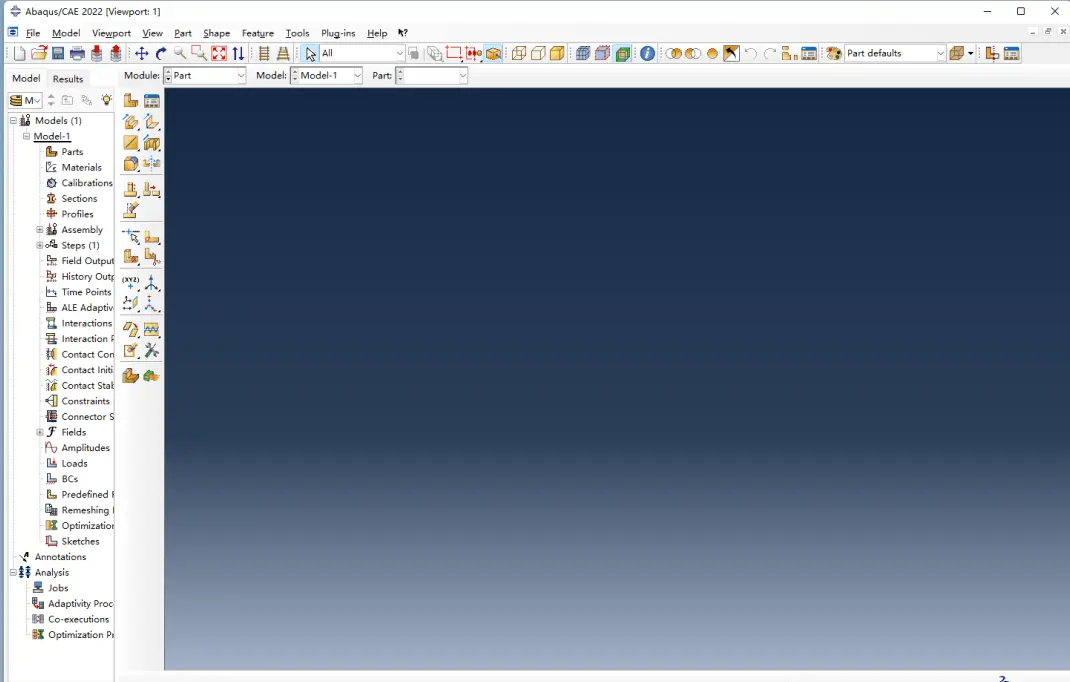The height and width of the screenshot is (682, 1070).
Task: Open the Query information icon
Action: (x=648, y=54)
